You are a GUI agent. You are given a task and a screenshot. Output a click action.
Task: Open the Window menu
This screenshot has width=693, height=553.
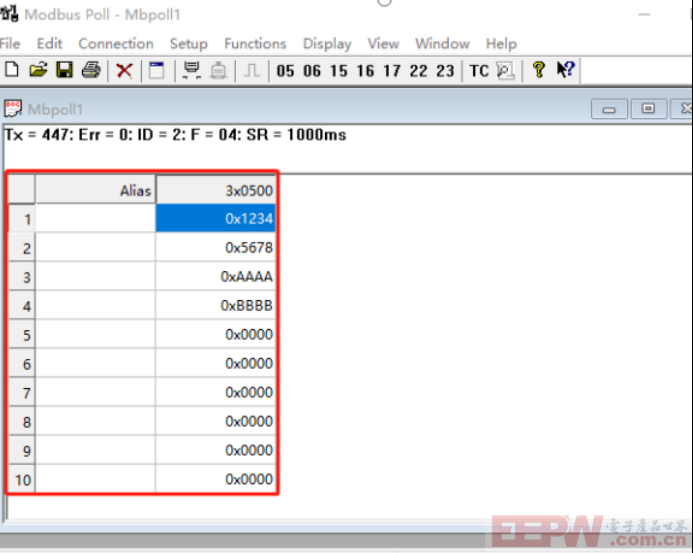tap(442, 44)
